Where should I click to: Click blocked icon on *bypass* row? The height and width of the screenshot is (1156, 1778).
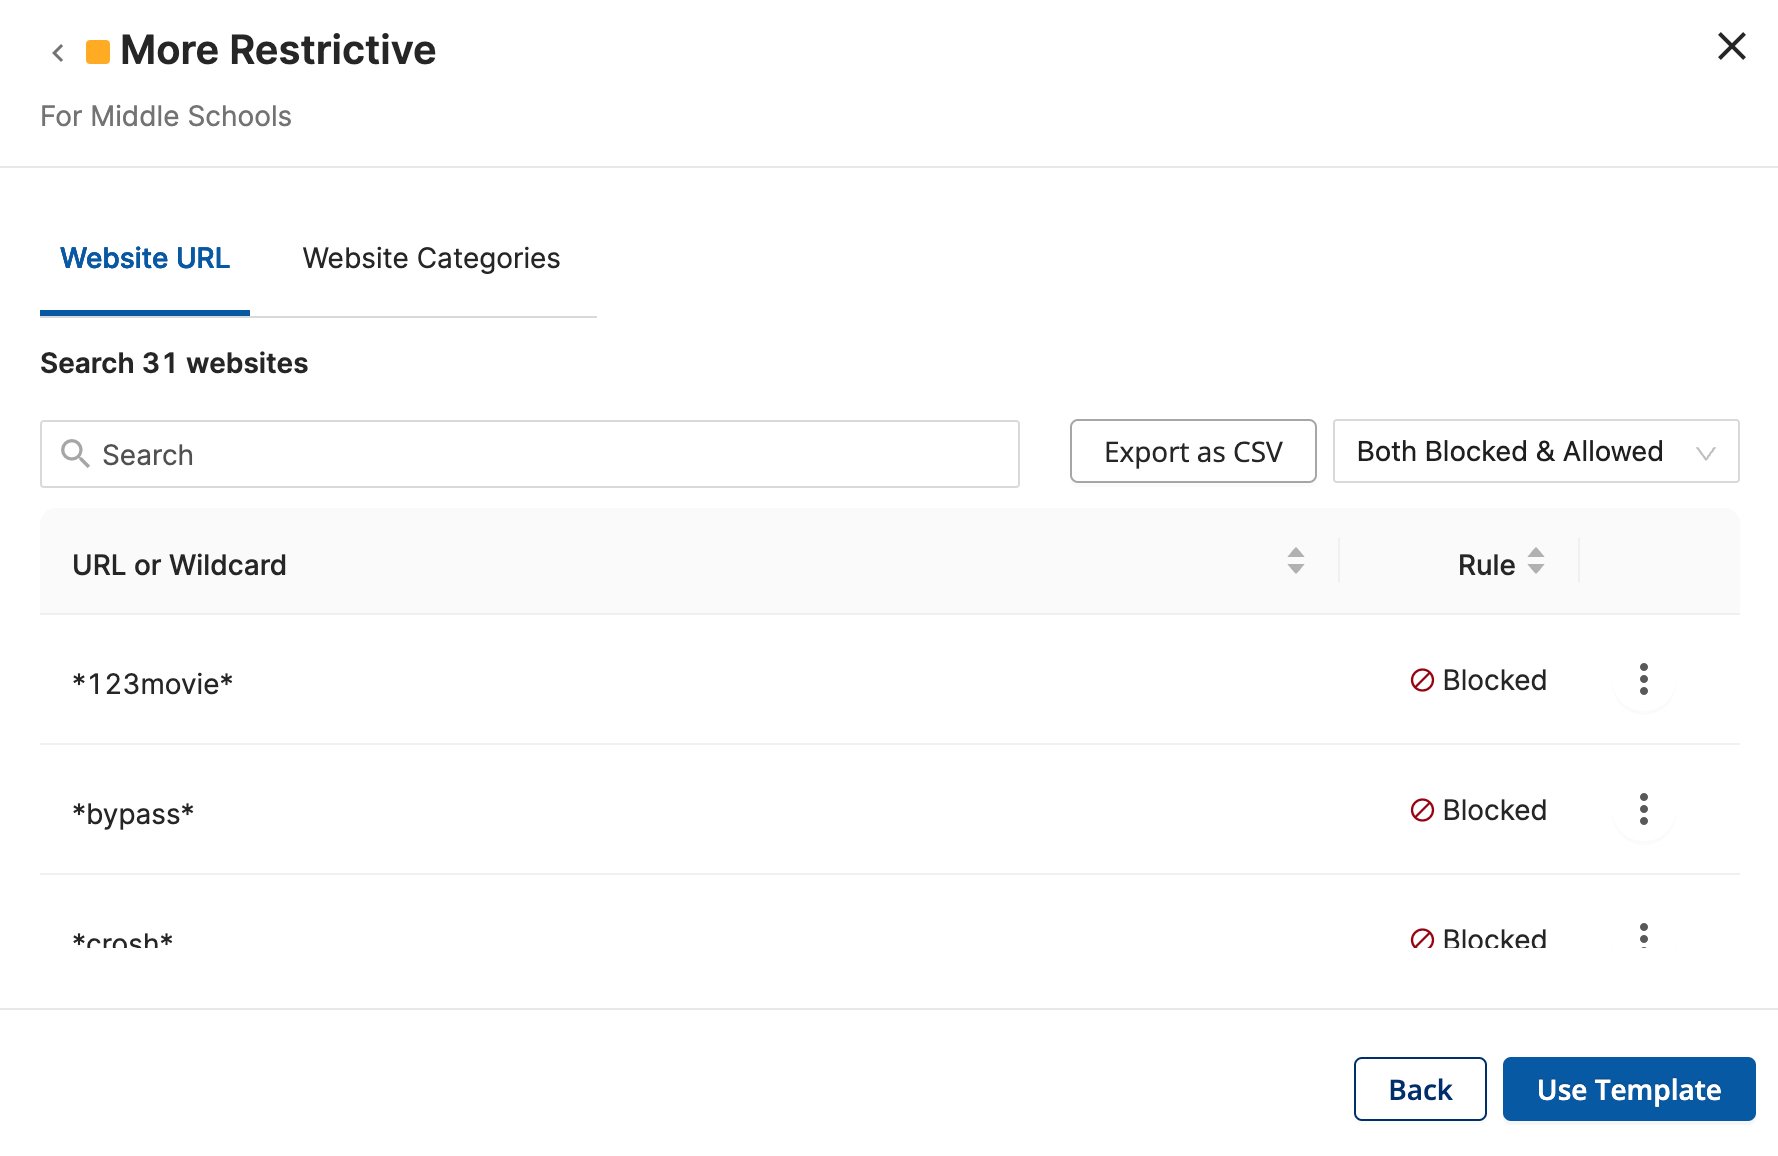pyautogui.click(x=1422, y=810)
